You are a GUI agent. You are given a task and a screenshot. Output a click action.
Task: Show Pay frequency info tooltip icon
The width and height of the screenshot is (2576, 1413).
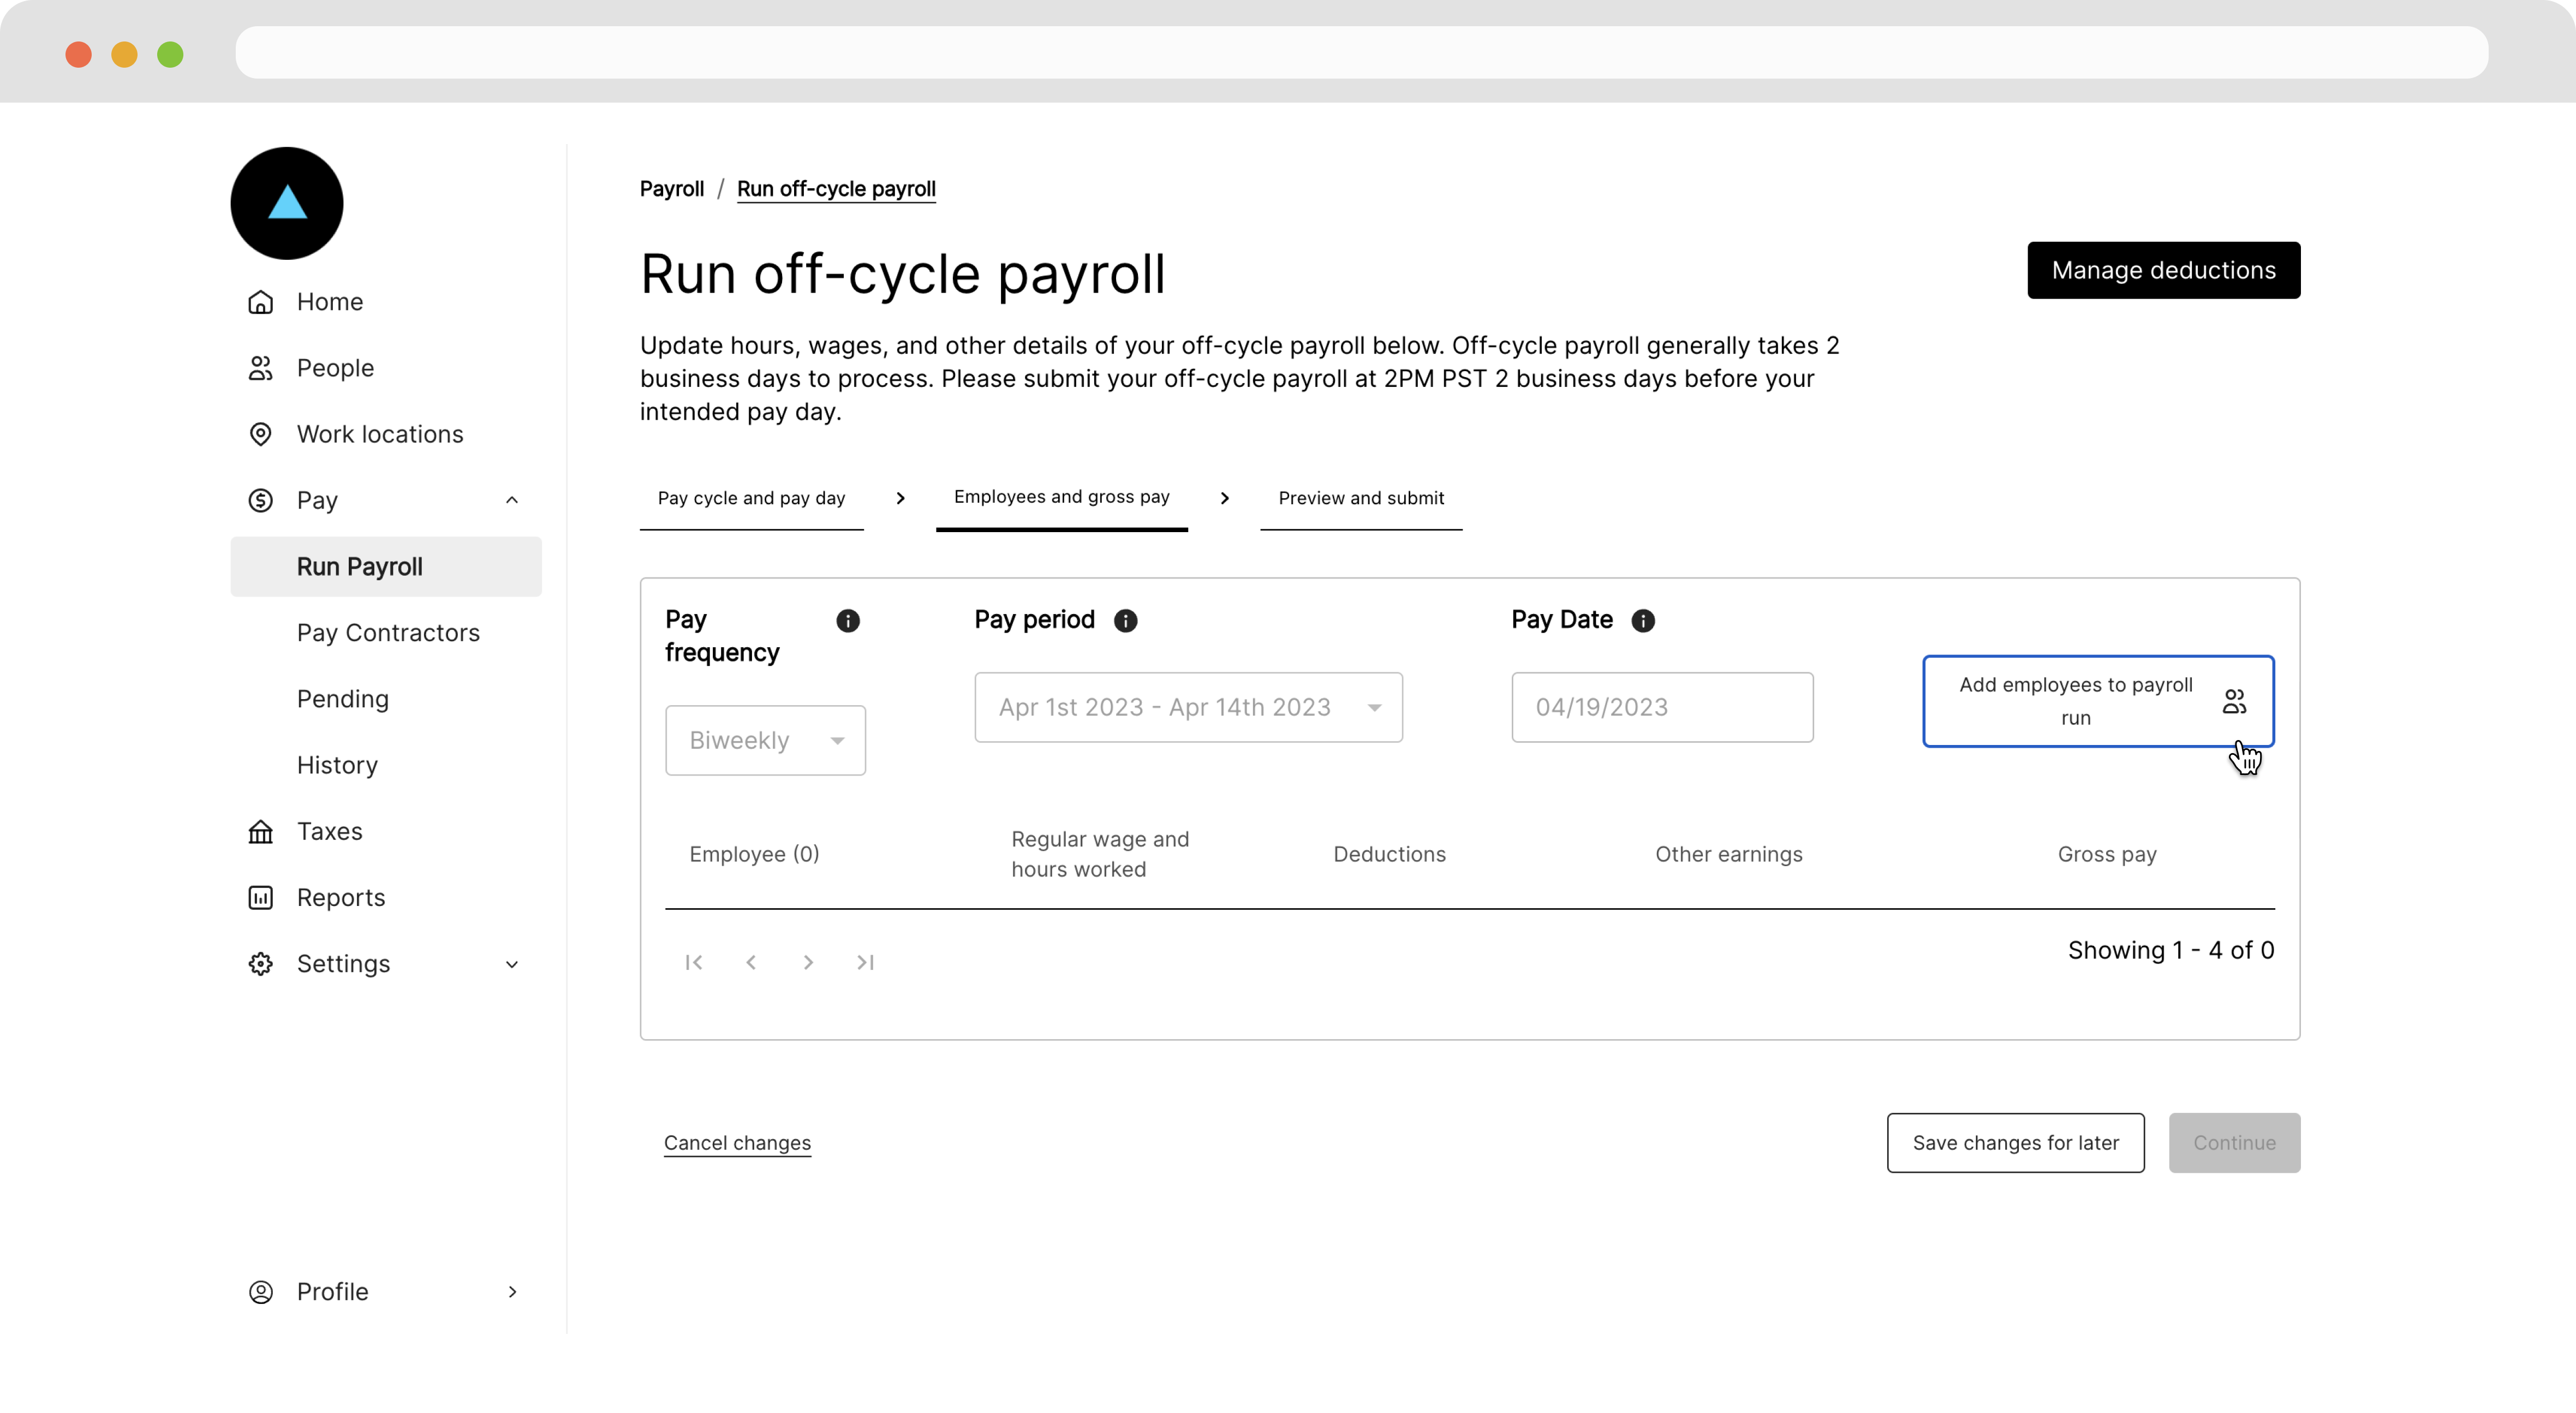click(x=847, y=621)
